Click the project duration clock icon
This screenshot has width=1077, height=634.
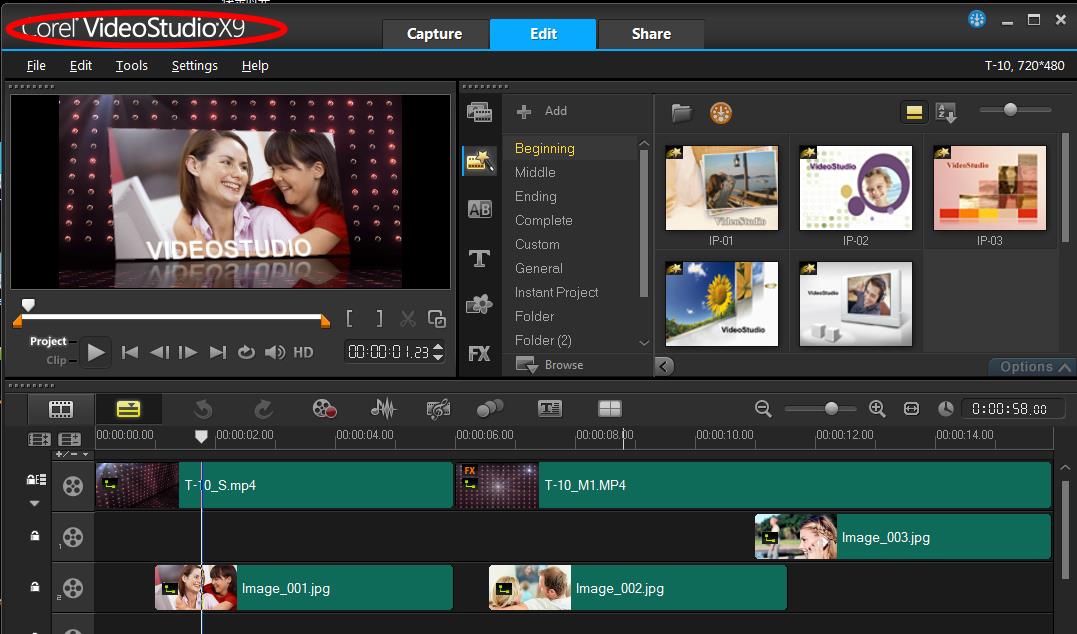946,409
